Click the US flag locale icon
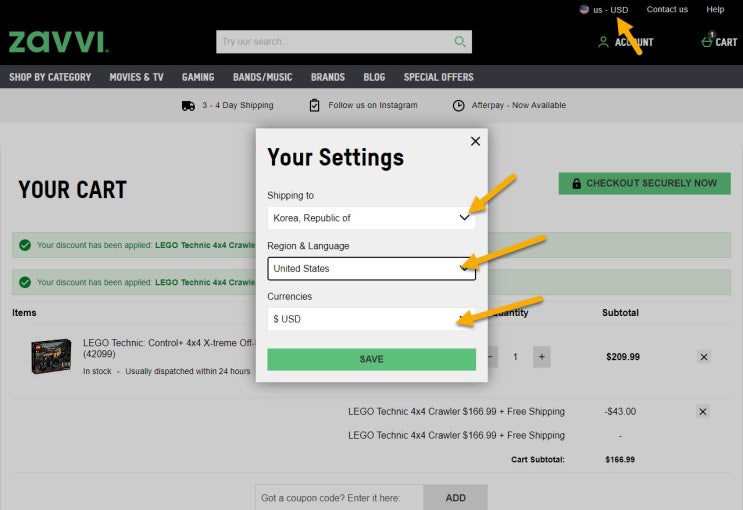The width and height of the screenshot is (743, 510). coord(584,9)
